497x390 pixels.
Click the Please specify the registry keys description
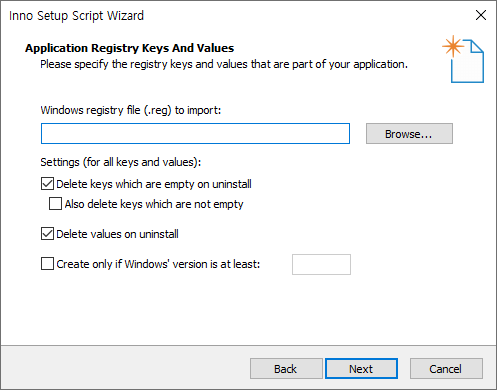(224, 64)
